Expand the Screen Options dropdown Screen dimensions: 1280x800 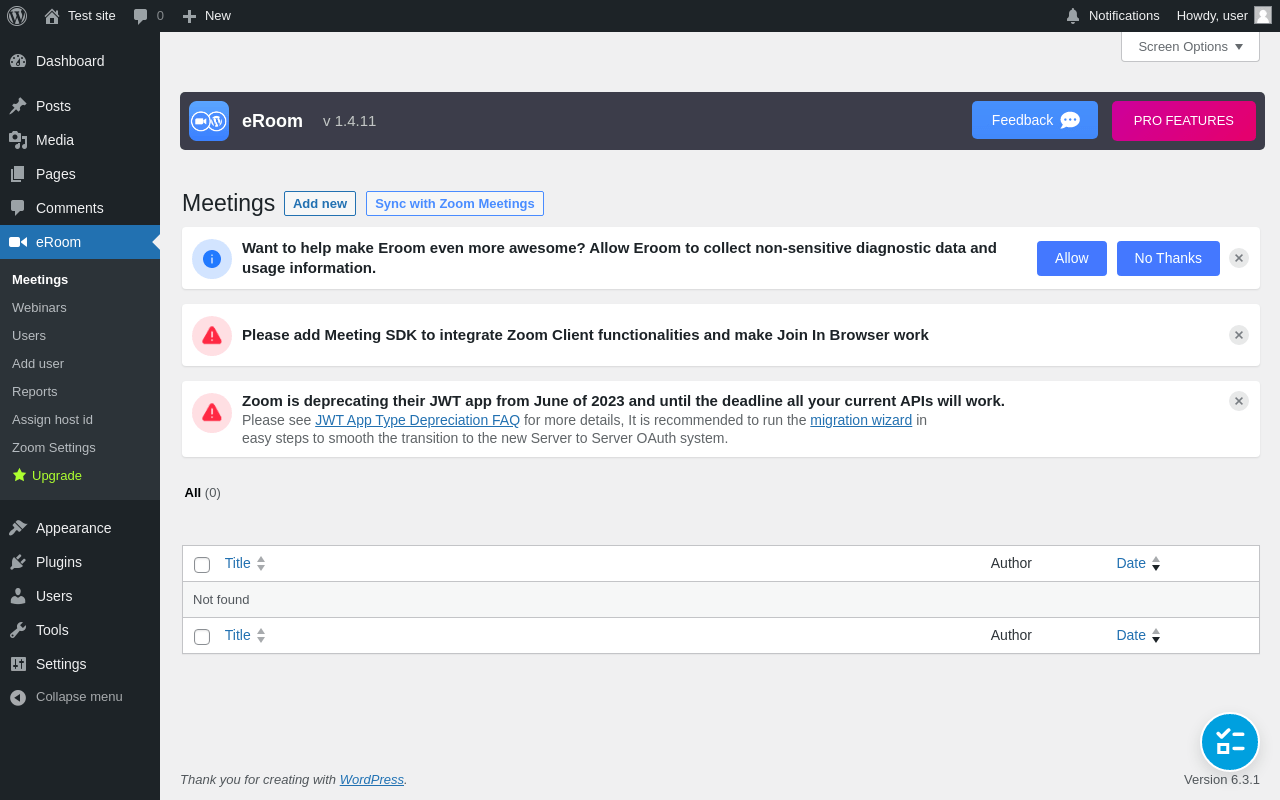point(1190,46)
